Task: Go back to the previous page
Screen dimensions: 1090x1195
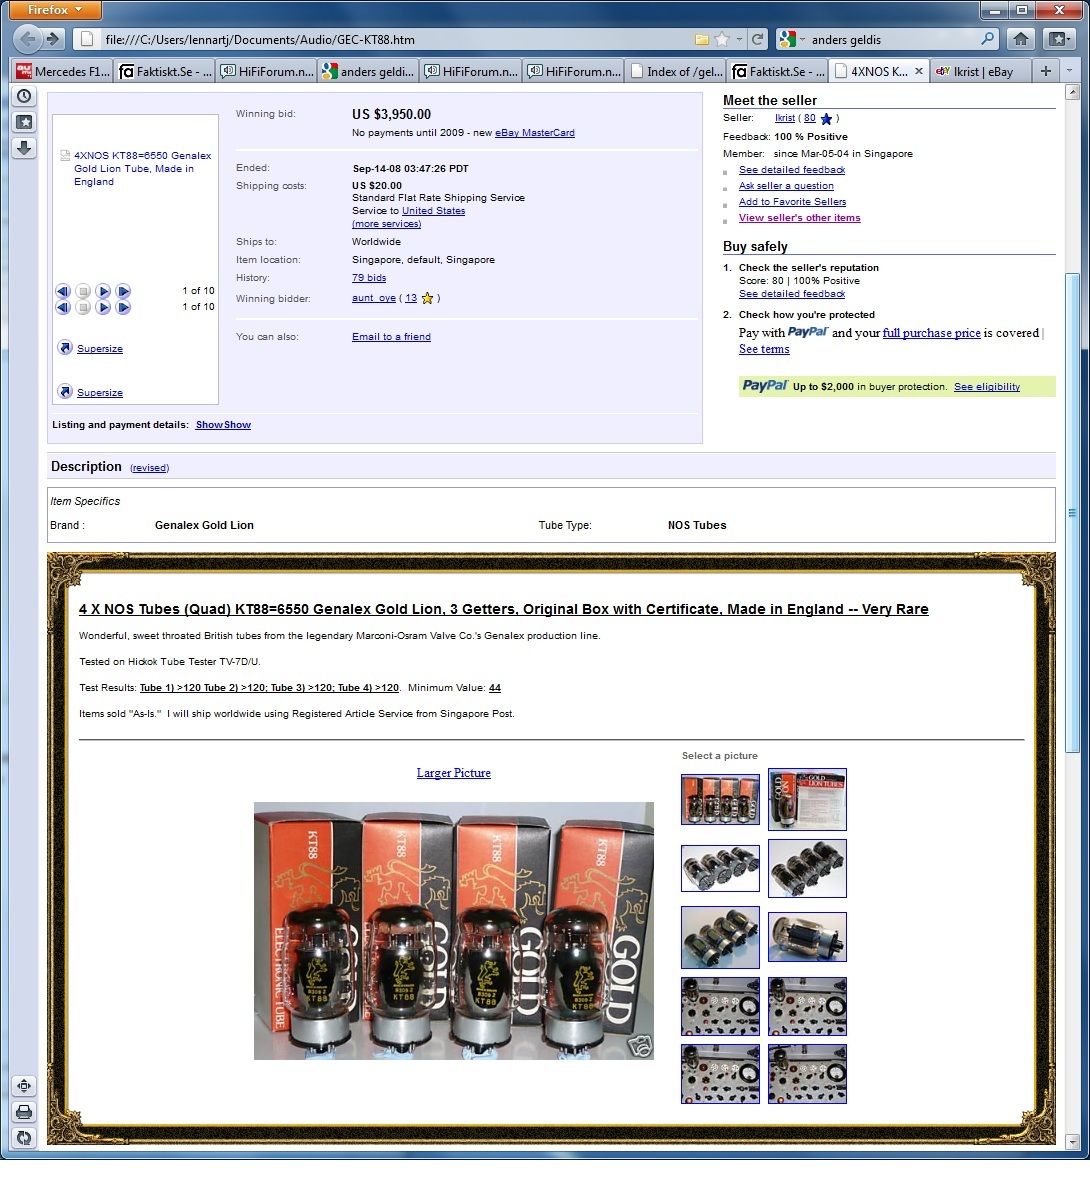Action: (27, 39)
